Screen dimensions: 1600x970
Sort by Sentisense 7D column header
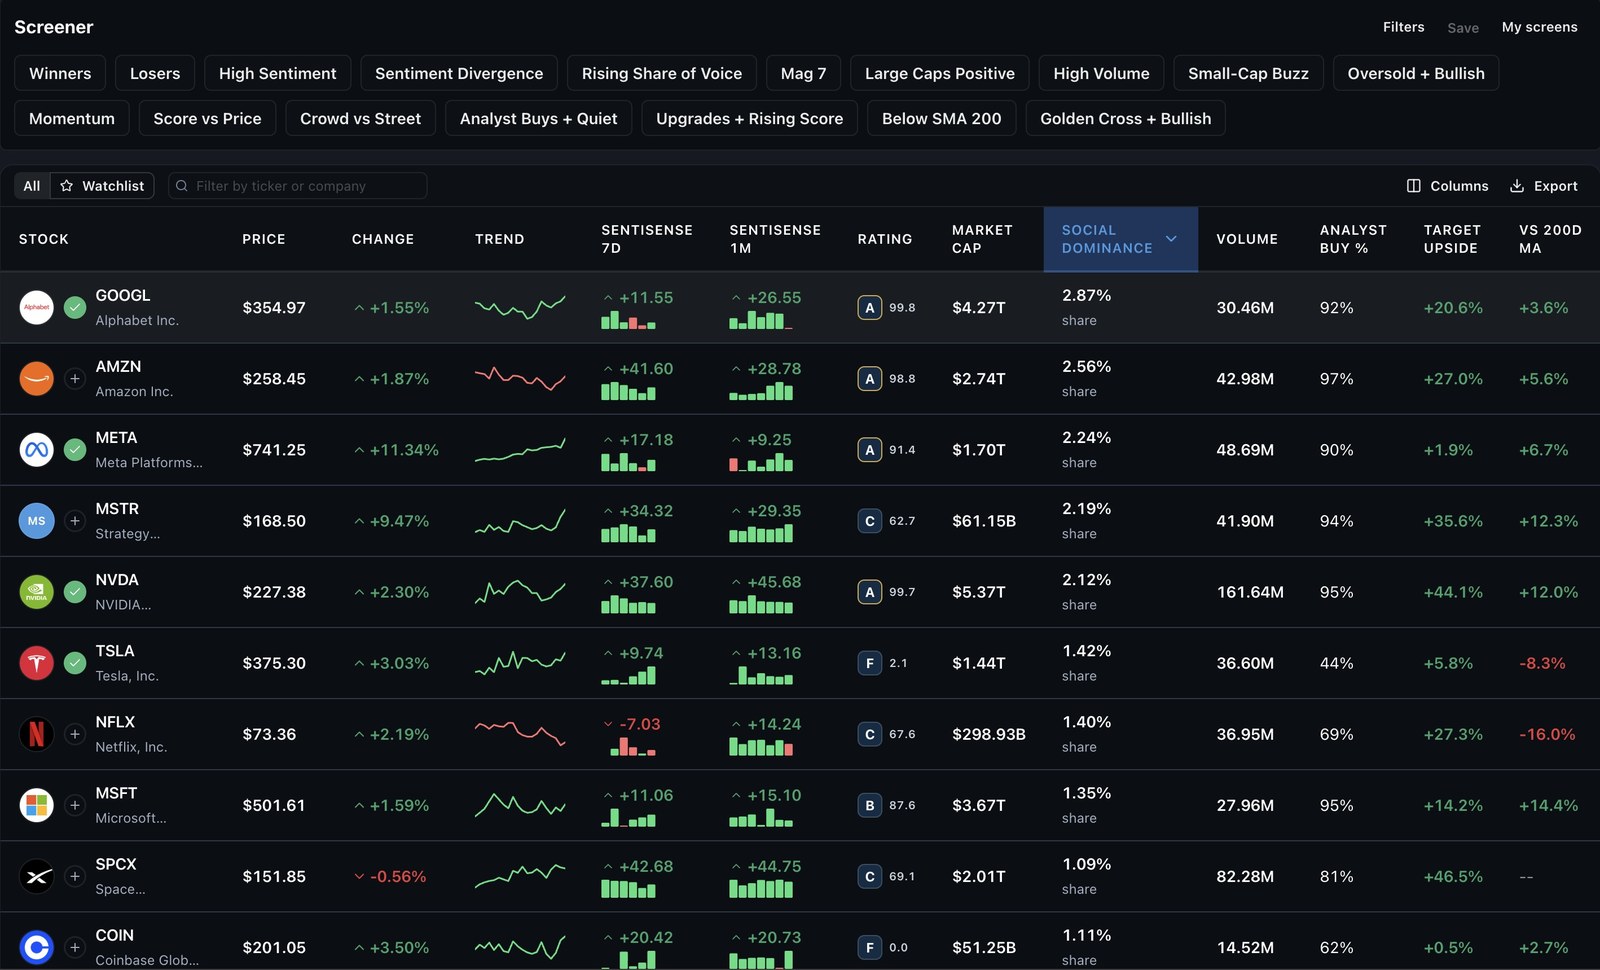647,239
